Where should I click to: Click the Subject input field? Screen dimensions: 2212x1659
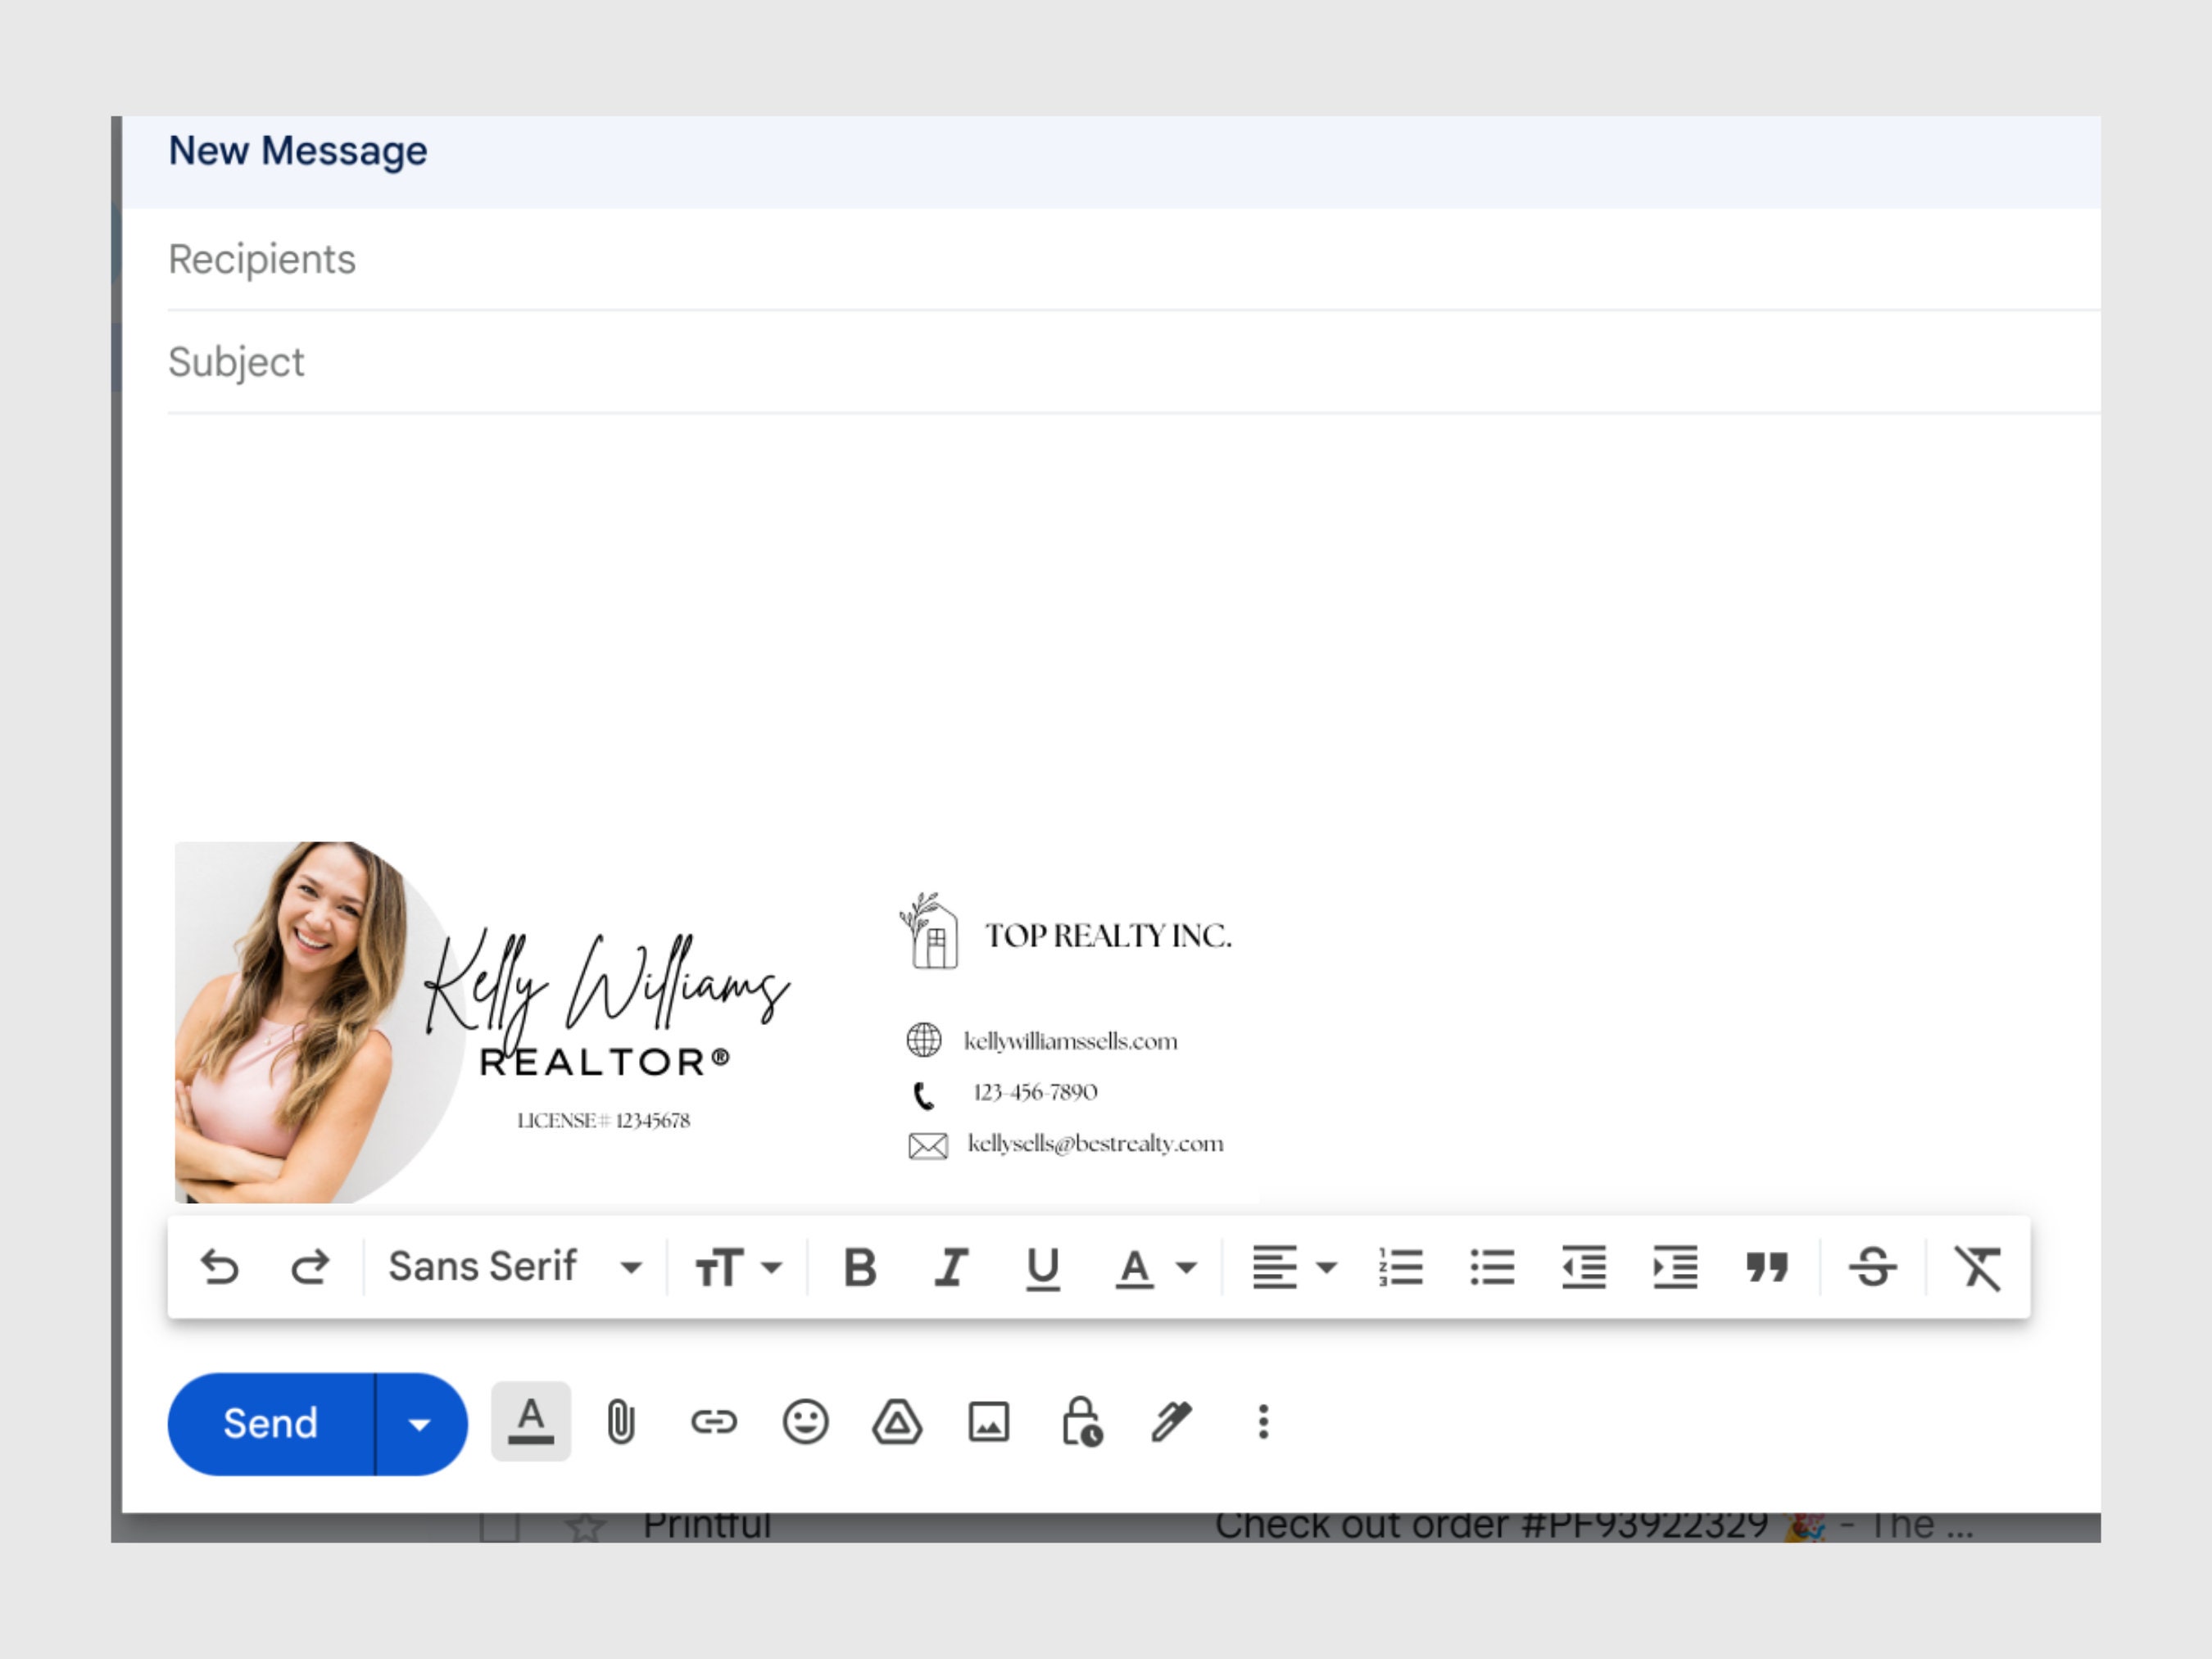(700, 362)
